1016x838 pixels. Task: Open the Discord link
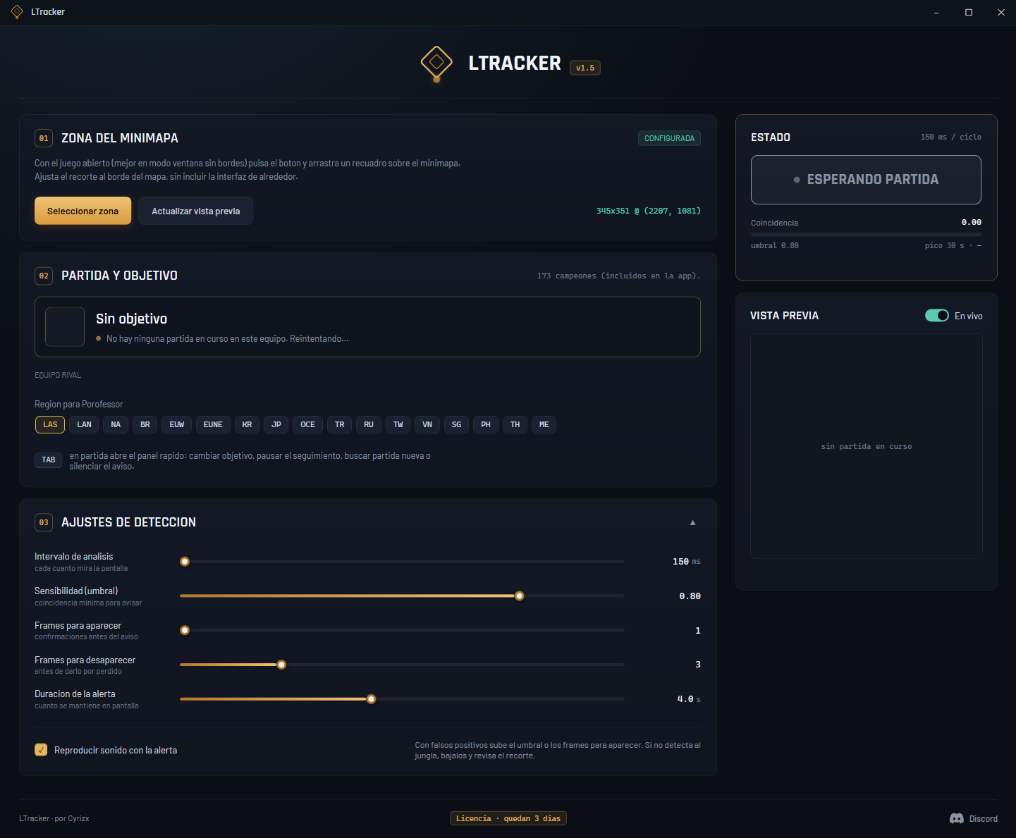(x=973, y=819)
